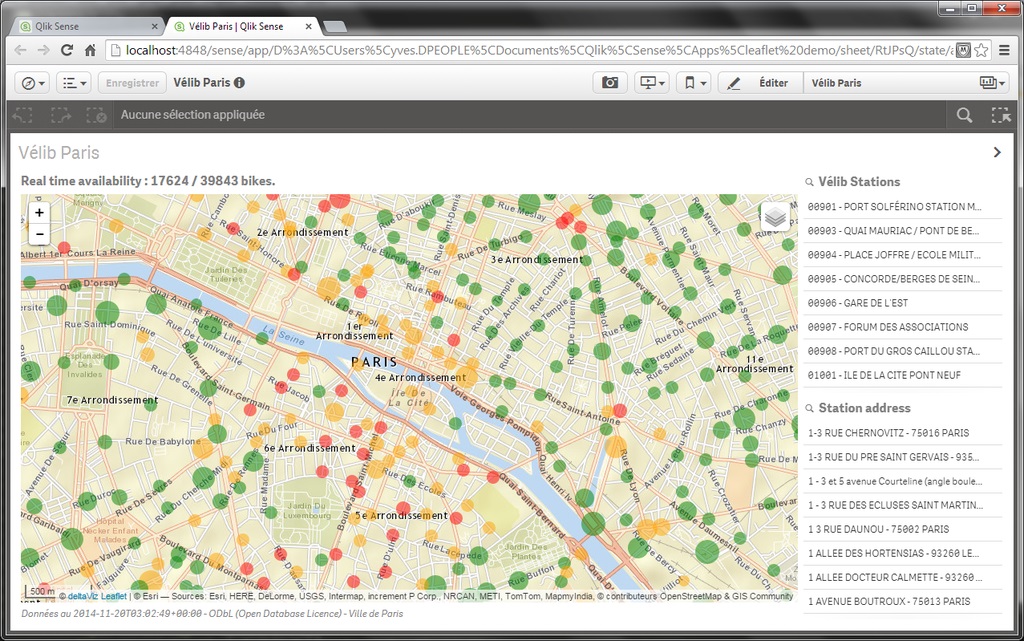Open the map layers control
The height and width of the screenshot is (641, 1024).
[775, 216]
